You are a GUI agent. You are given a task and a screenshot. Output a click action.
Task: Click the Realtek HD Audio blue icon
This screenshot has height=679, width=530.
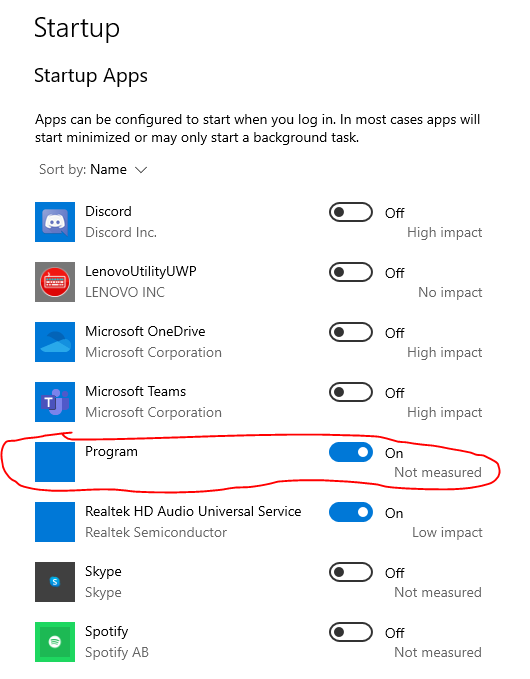point(55,522)
